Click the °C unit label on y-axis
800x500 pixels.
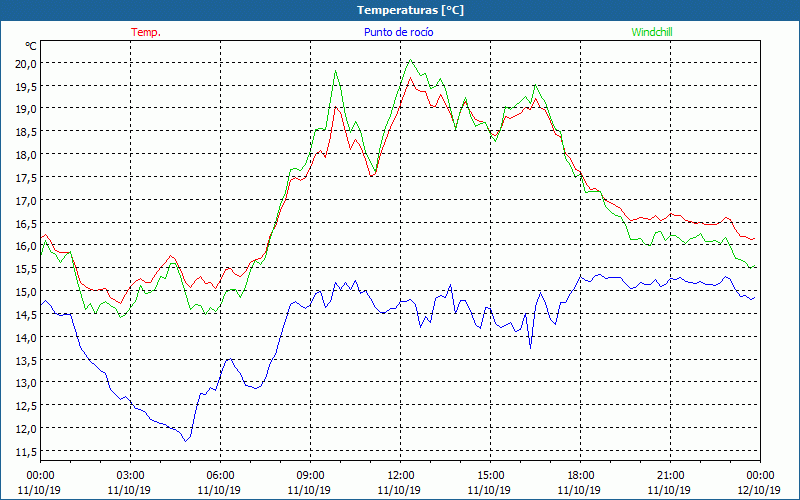click(x=31, y=46)
